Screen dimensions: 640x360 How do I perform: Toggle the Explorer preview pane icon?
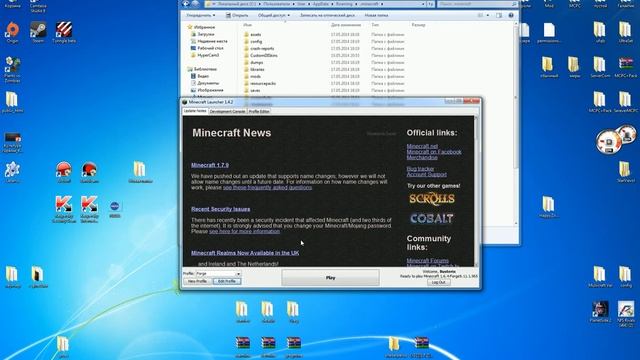(x=499, y=15)
